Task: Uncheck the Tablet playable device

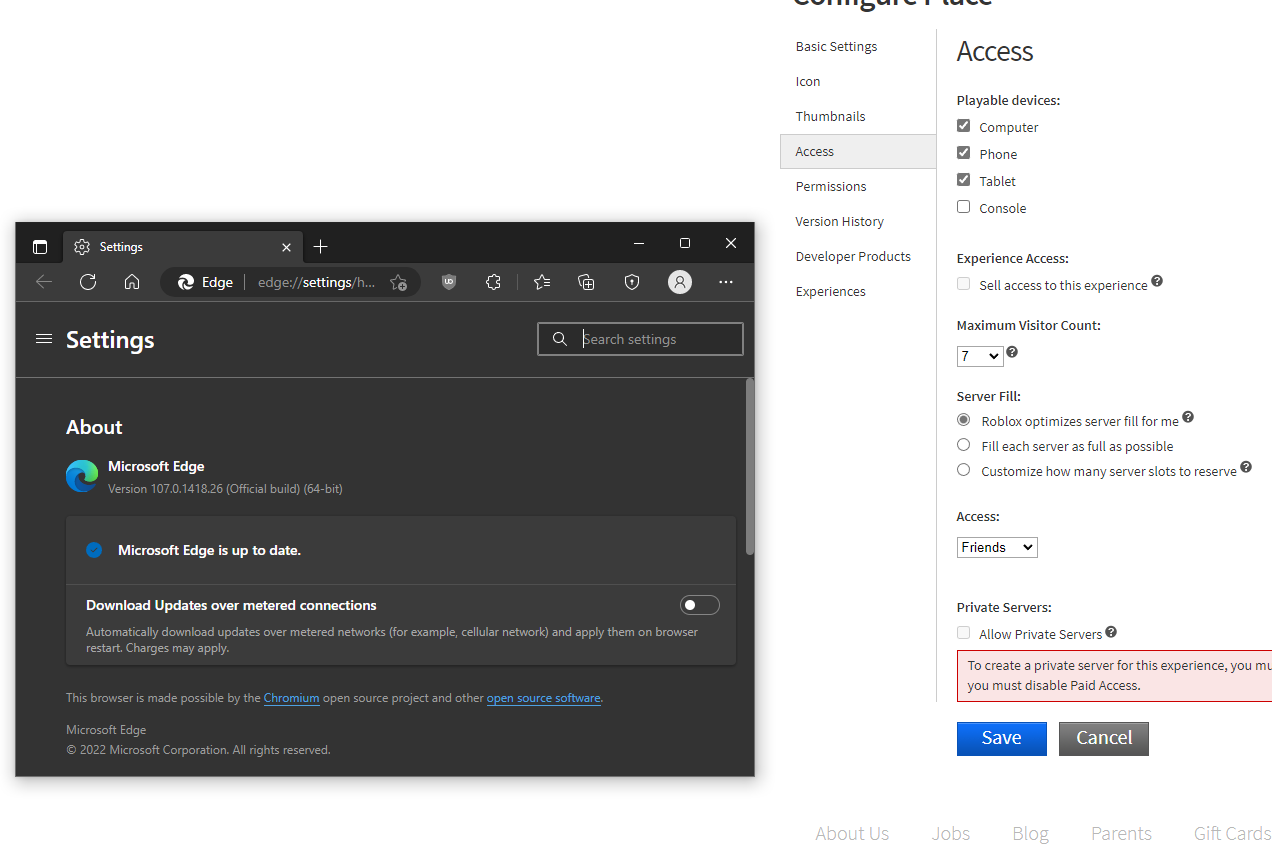Action: pyautogui.click(x=964, y=180)
